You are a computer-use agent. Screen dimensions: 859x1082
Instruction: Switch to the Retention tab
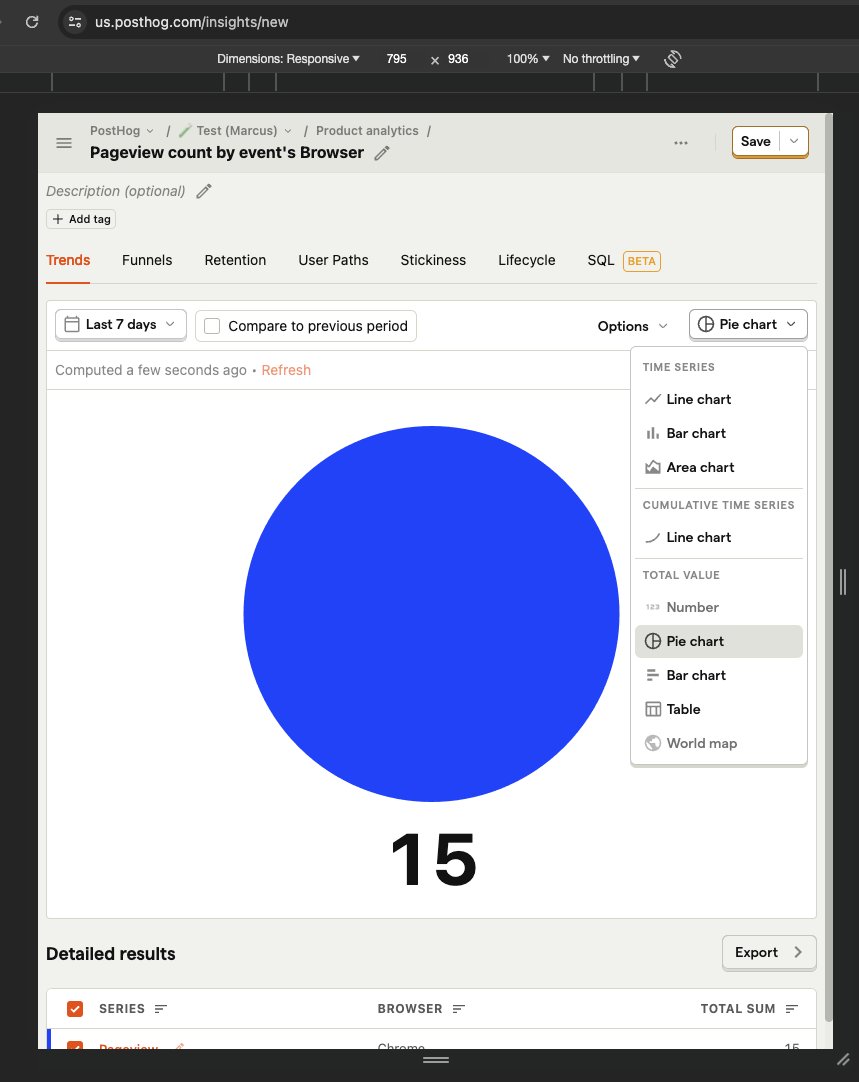point(235,260)
